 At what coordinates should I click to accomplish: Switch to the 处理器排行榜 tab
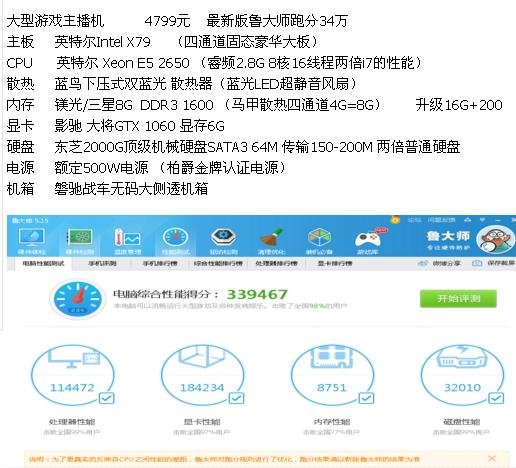coord(276,263)
